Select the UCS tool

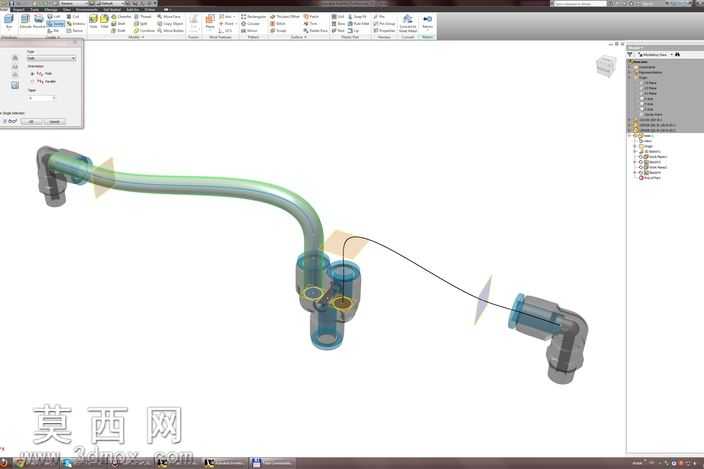[225, 31]
